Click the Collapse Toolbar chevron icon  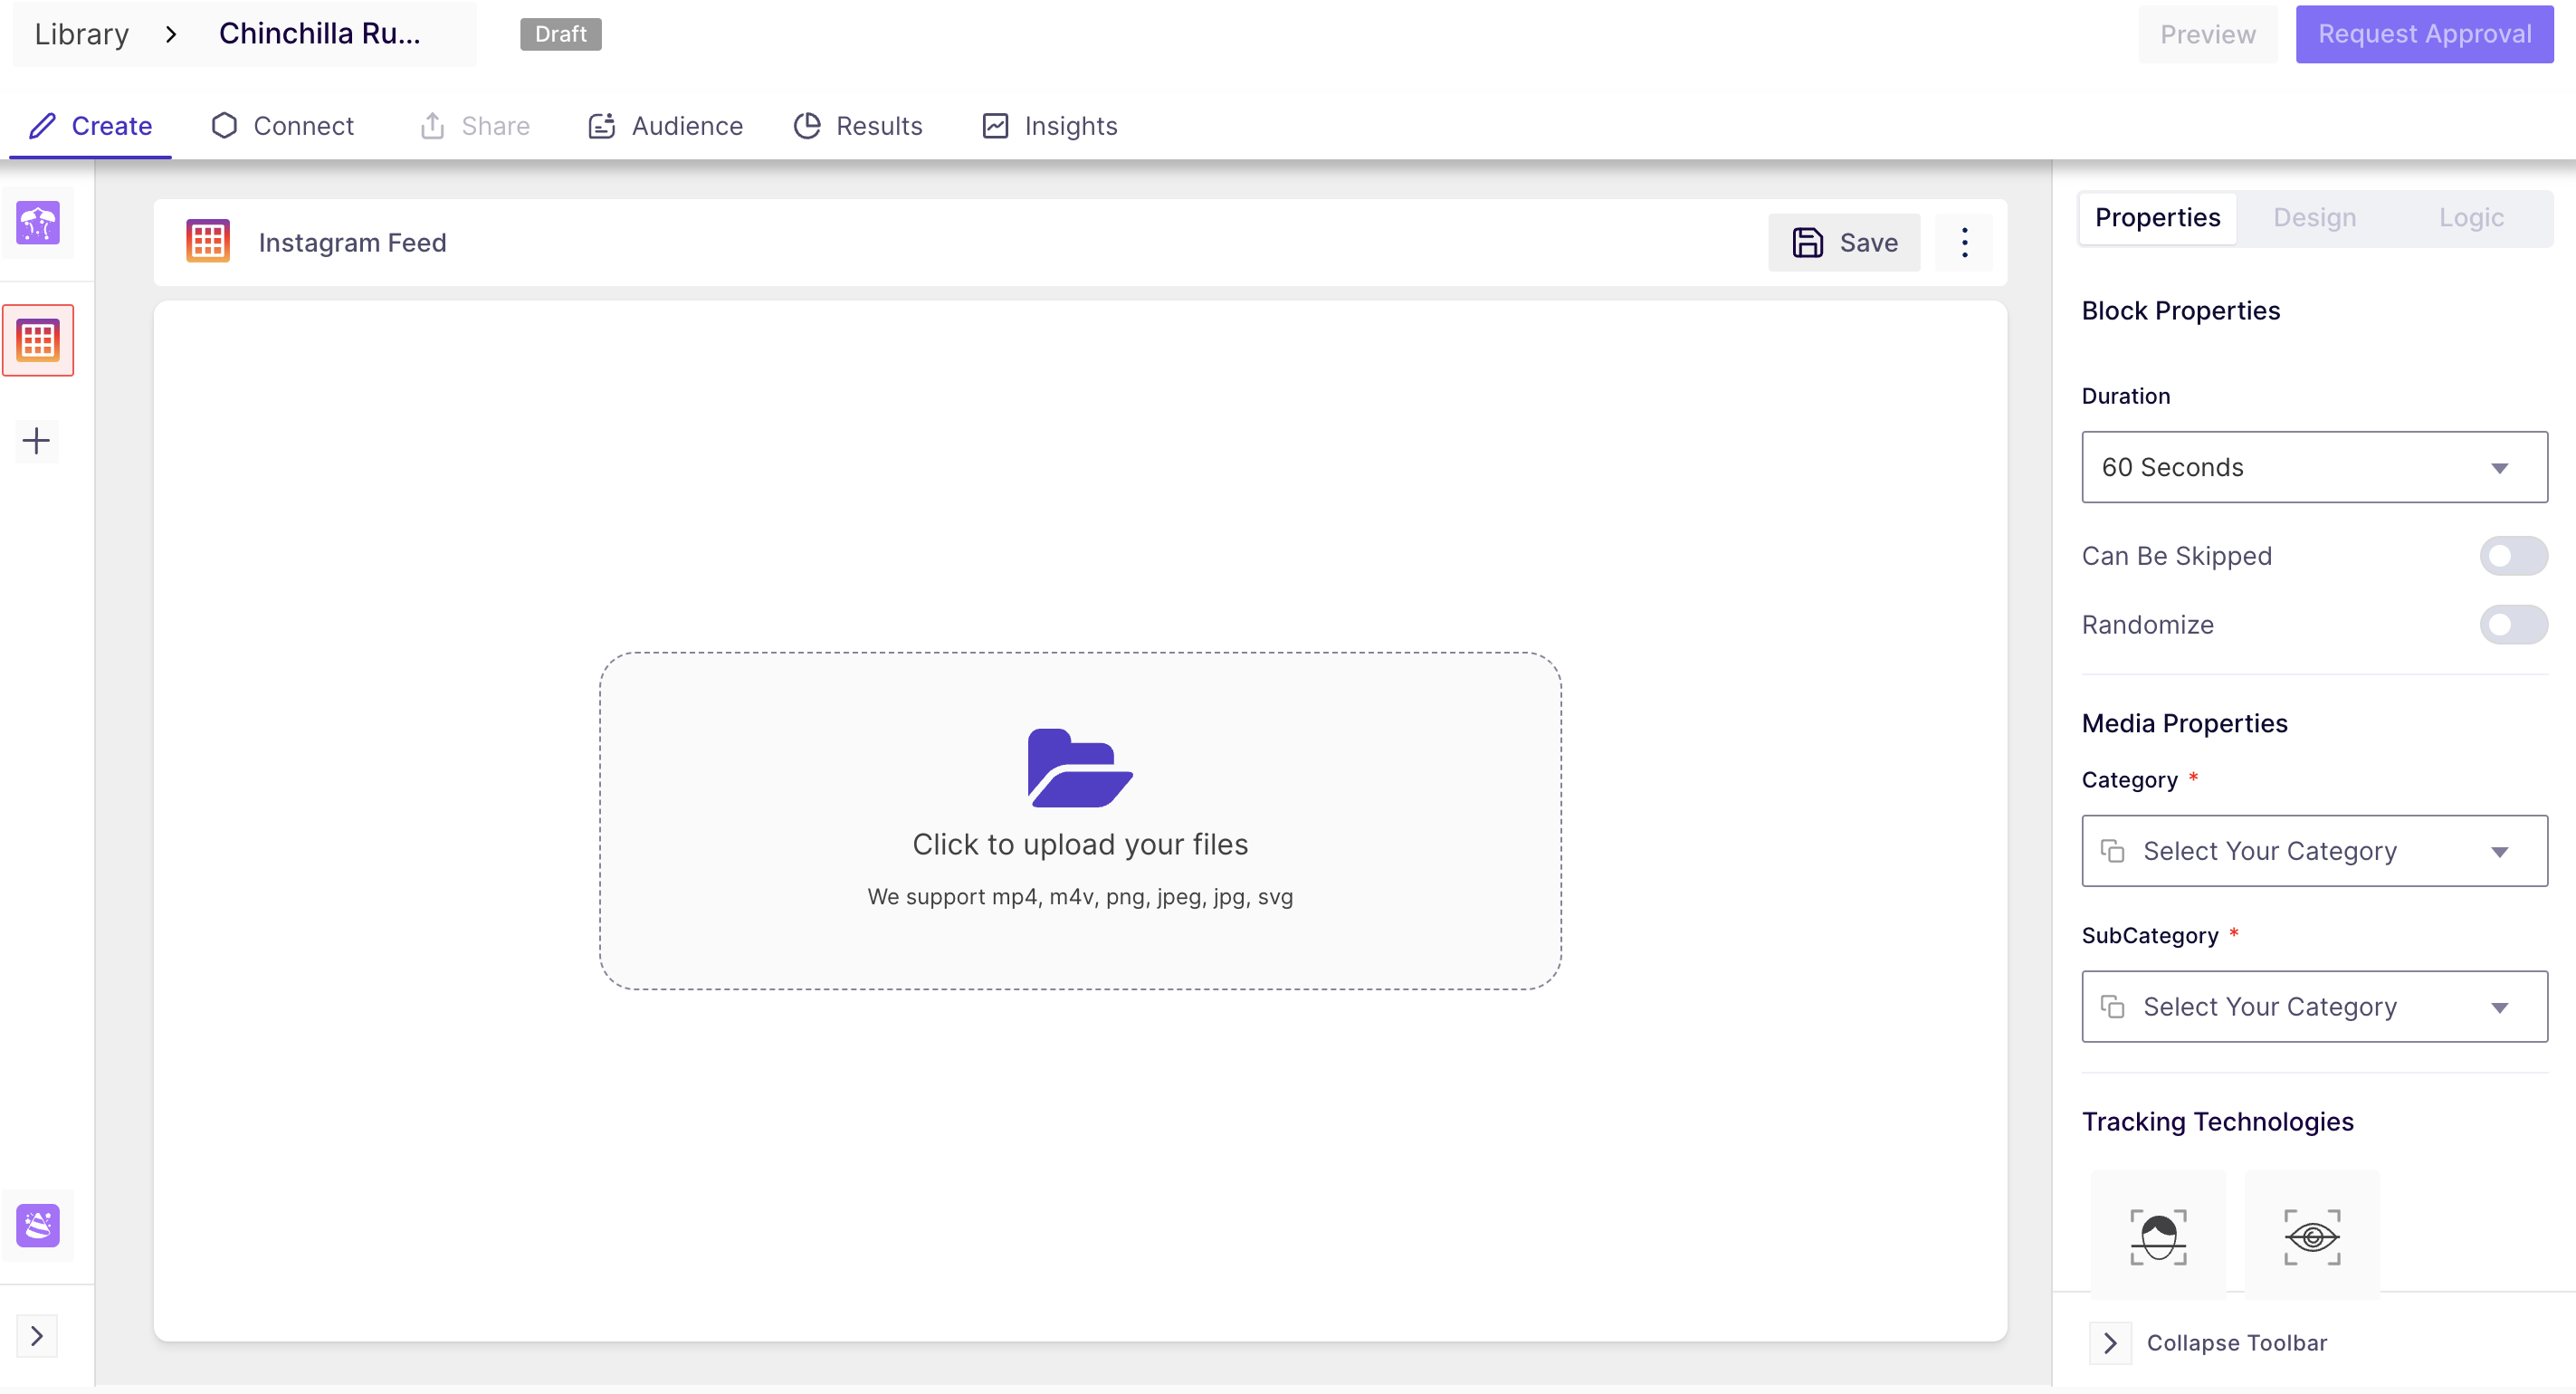click(x=2110, y=1343)
